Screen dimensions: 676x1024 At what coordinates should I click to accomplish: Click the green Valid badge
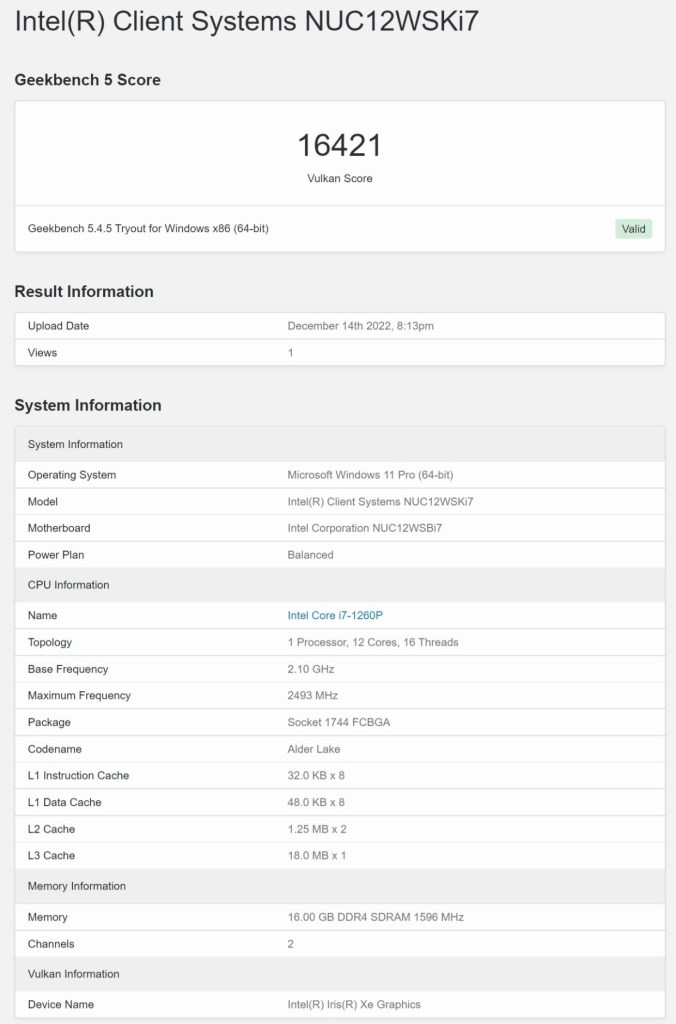634,229
